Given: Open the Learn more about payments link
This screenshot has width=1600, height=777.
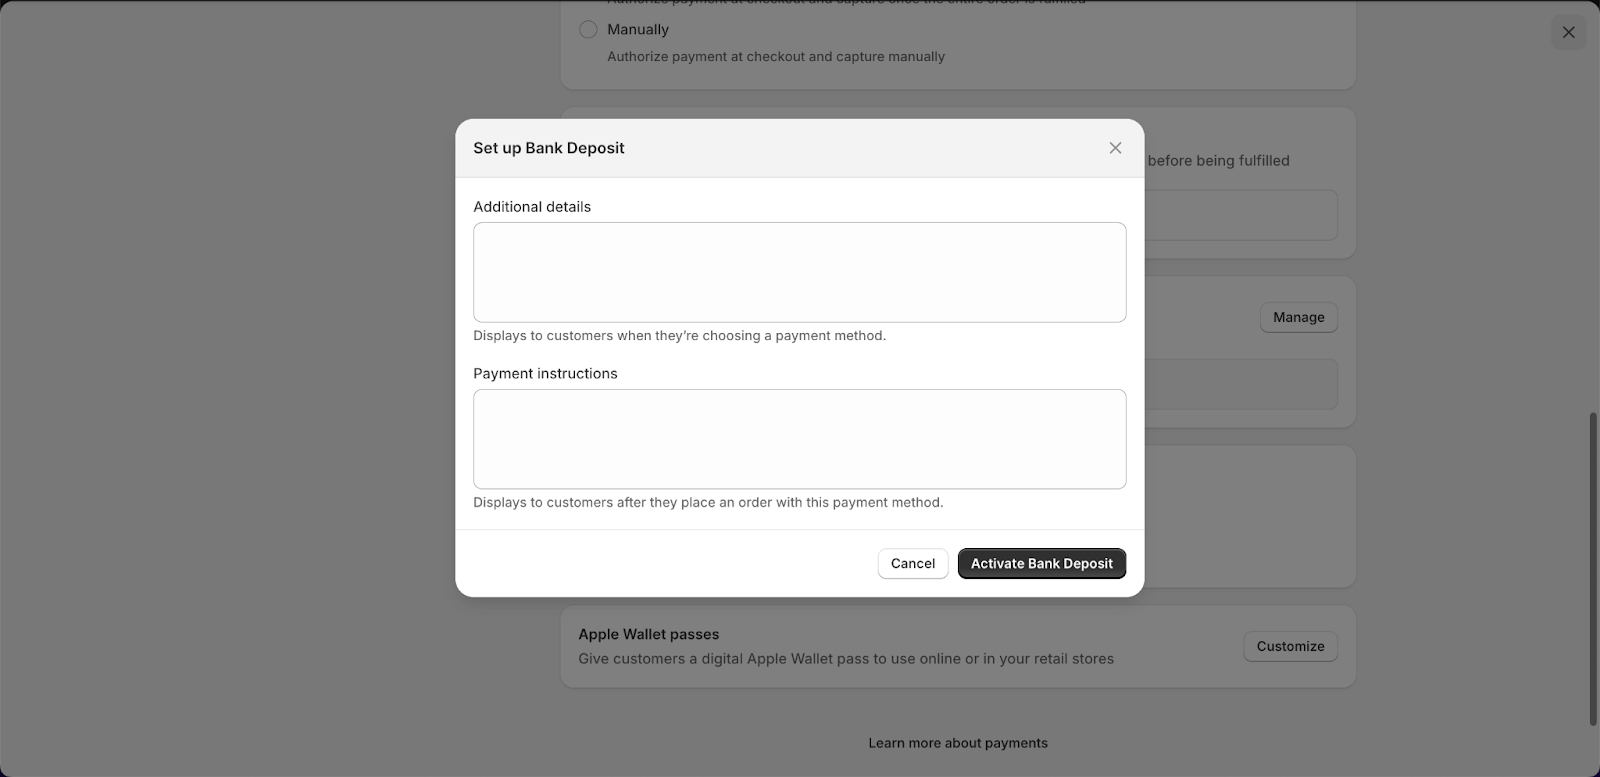Looking at the screenshot, I should point(958,743).
